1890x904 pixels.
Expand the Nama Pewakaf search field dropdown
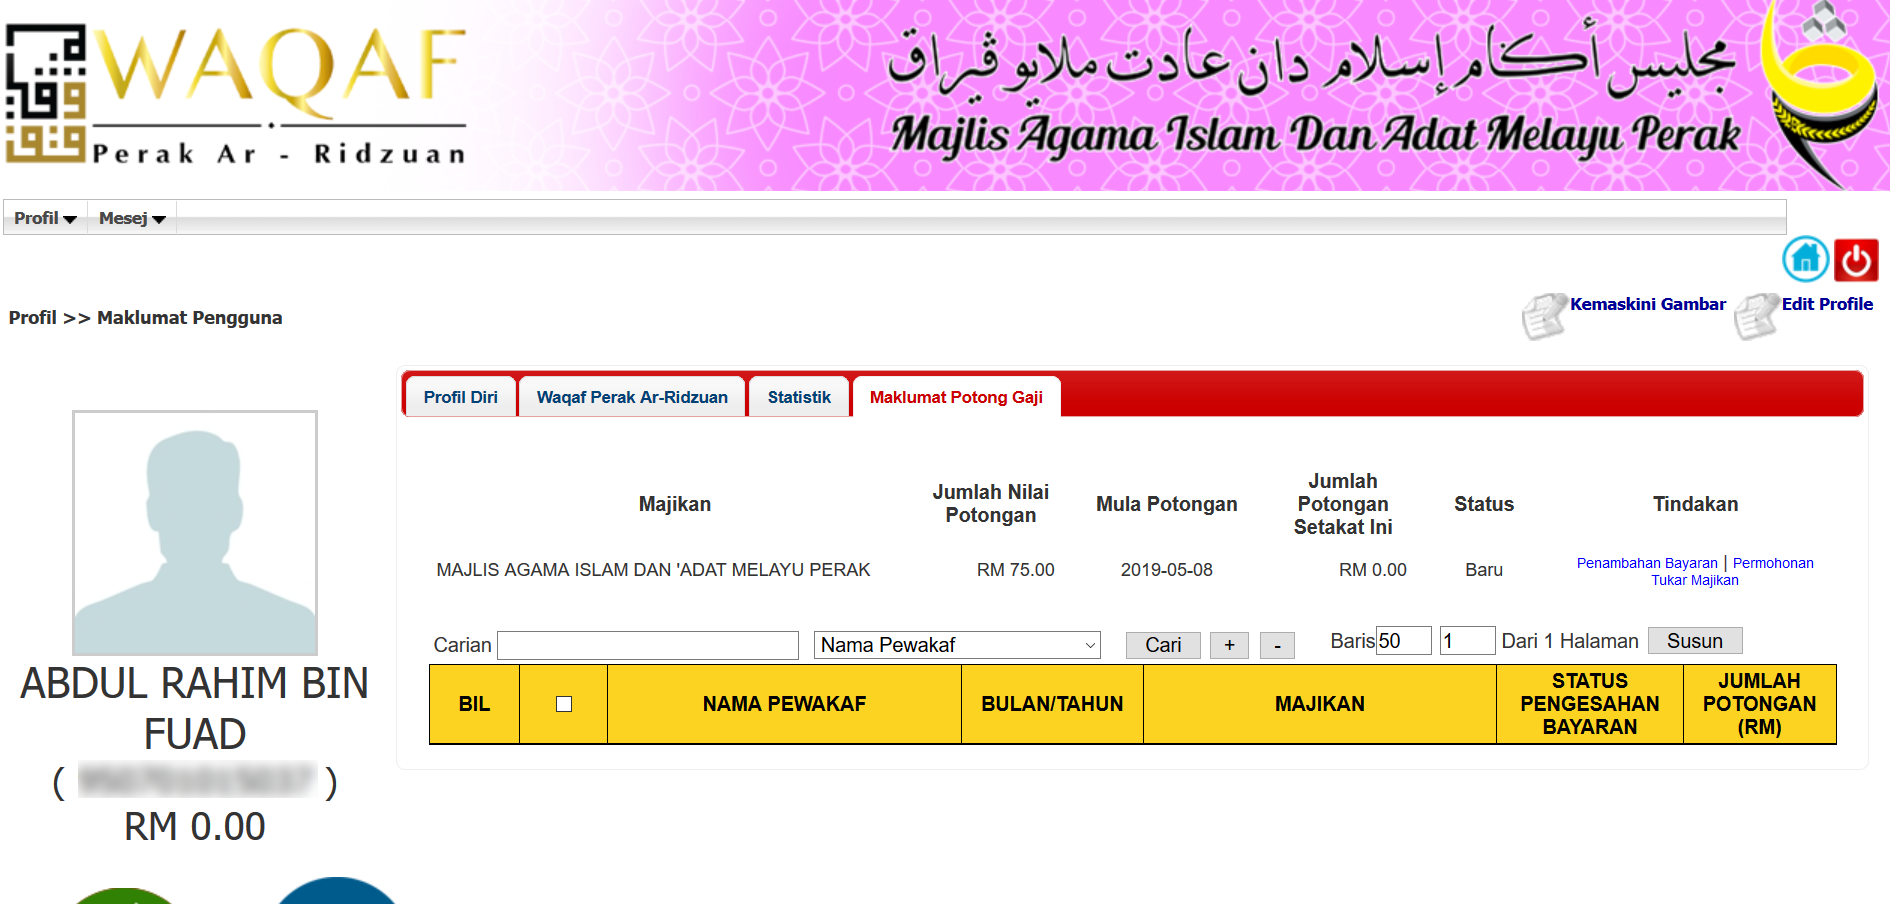[x=957, y=645]
